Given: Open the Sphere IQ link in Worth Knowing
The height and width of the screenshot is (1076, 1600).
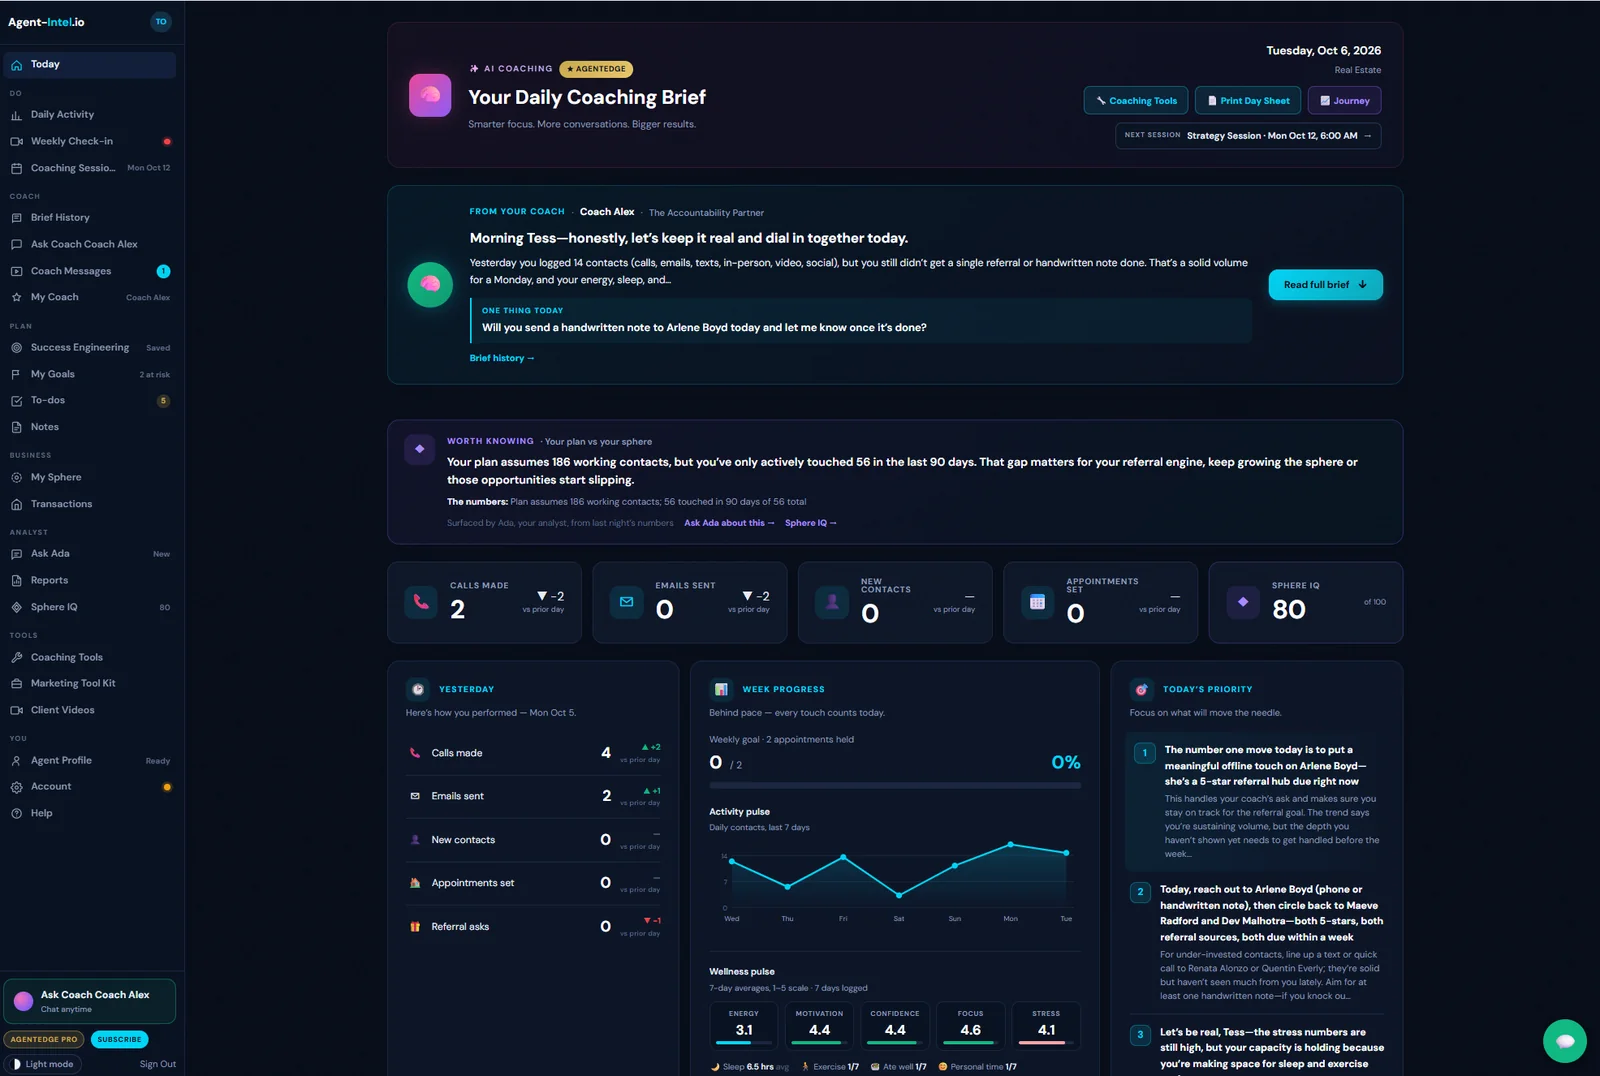Looking at the screenshot, I should (x=810, y=523).
